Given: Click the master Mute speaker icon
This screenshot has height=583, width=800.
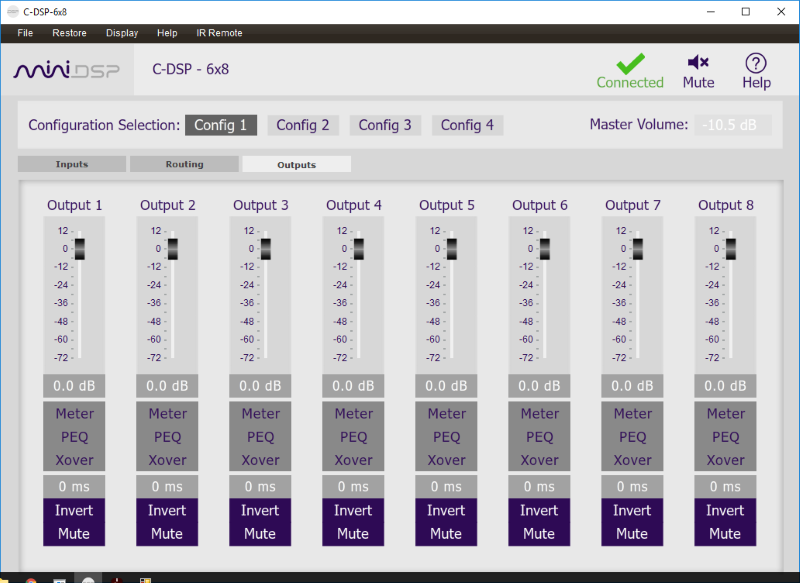Looking at the screenshot, I should click(698, 62).
